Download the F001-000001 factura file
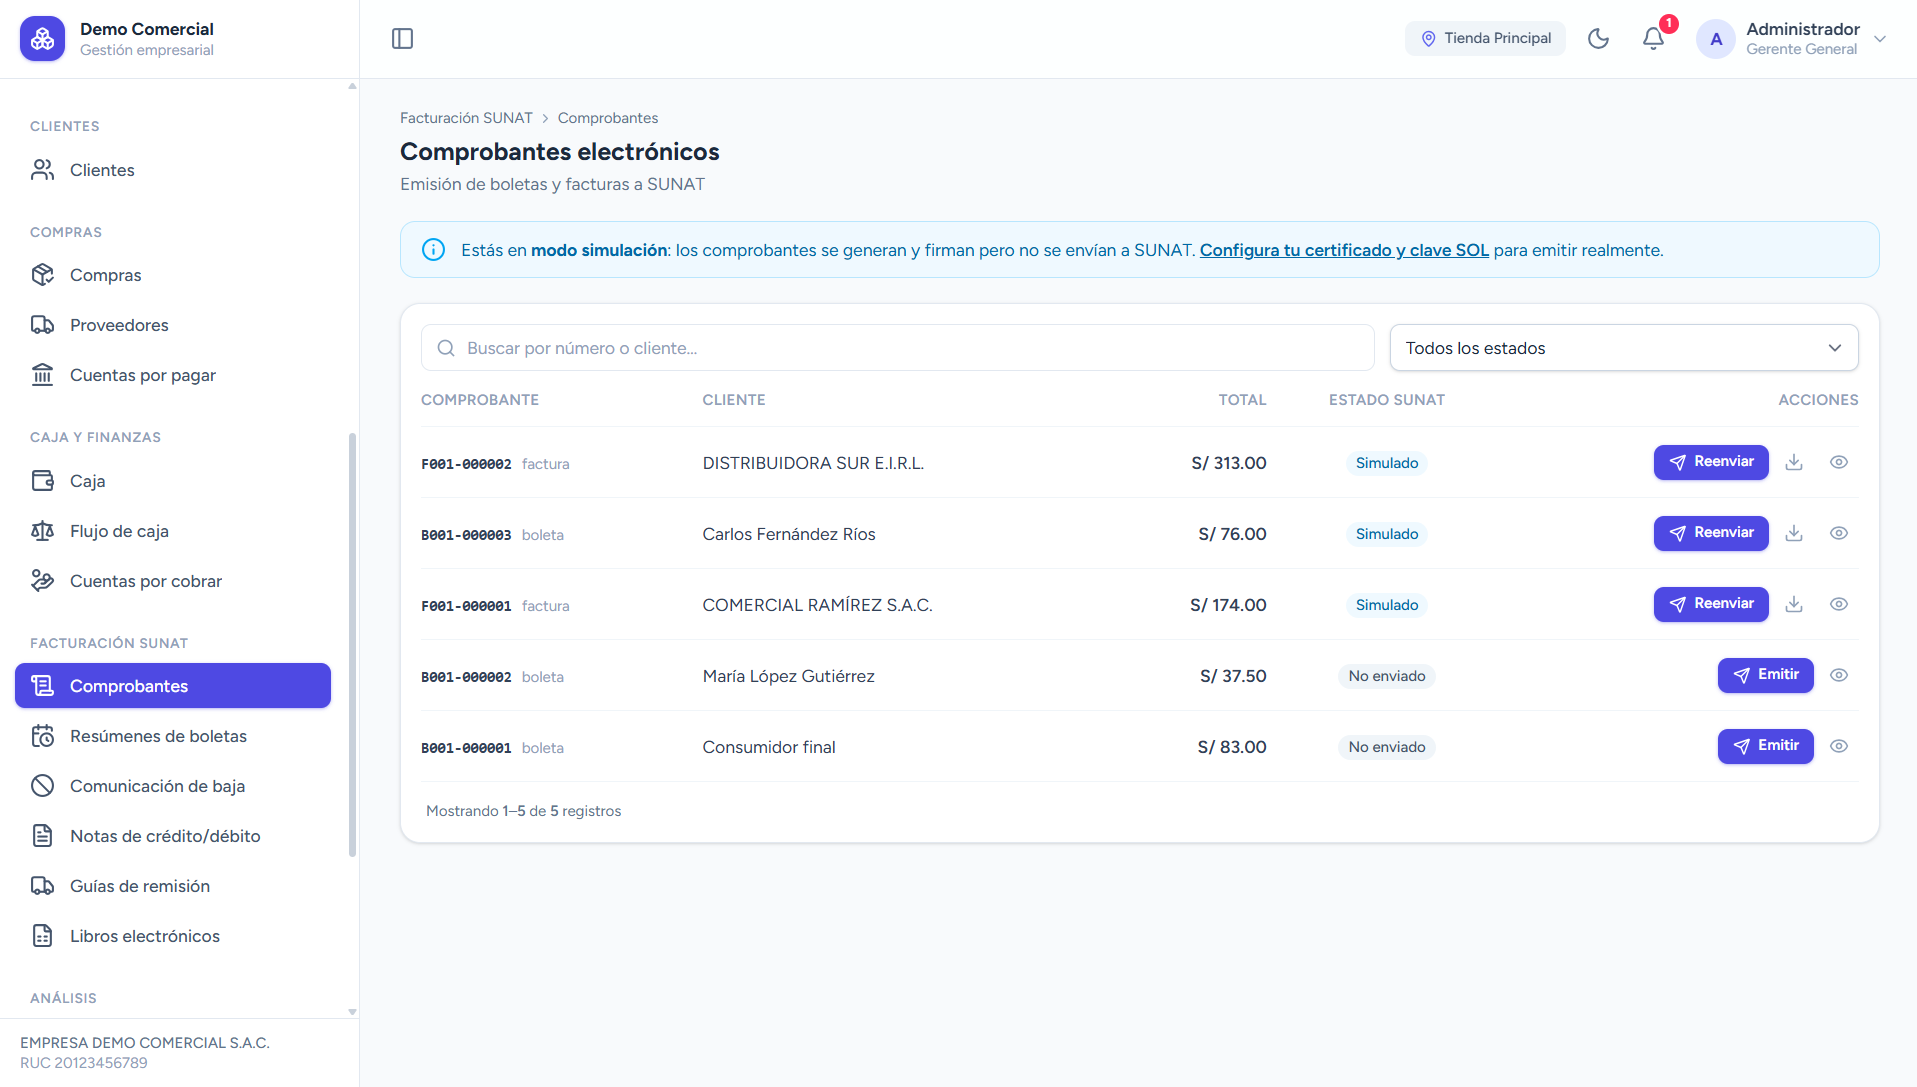 [1794, 604]
